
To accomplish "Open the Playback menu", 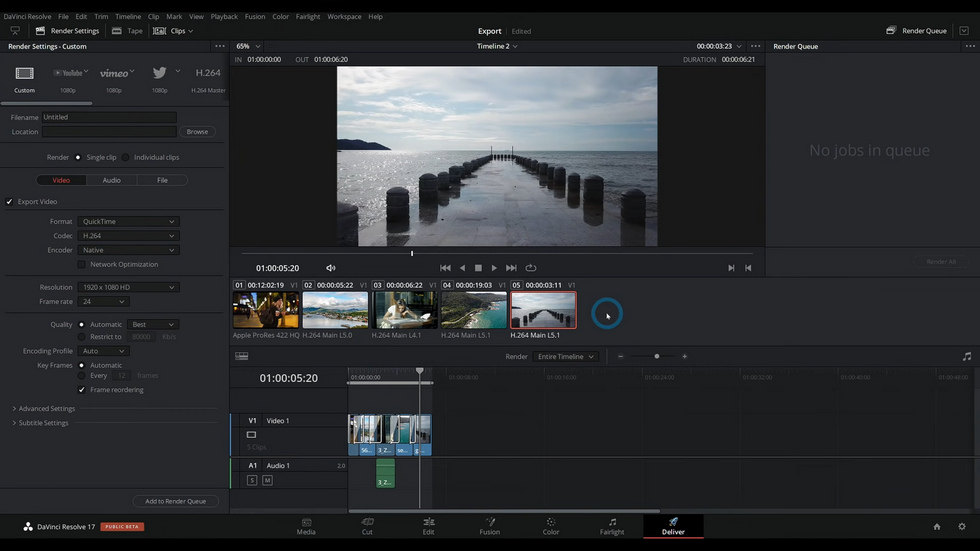I will point(224,16).
